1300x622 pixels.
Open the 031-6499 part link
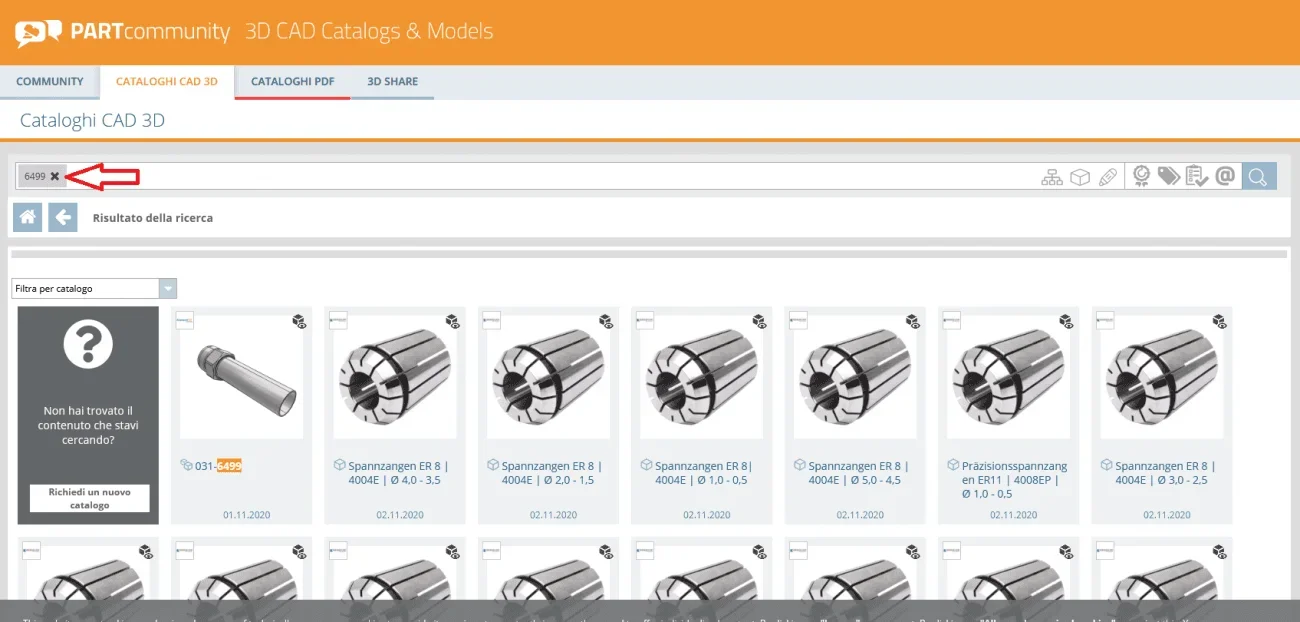(219, 466)
